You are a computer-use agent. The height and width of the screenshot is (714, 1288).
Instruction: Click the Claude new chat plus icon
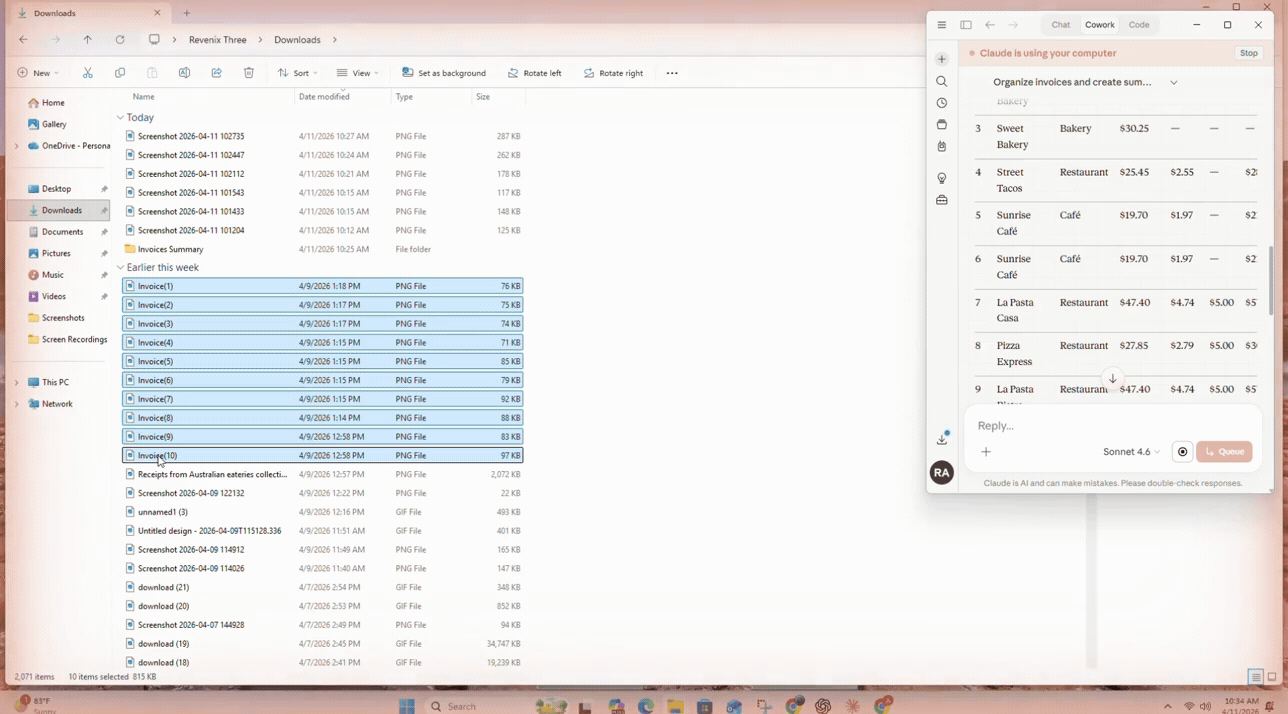click(942, 59)
